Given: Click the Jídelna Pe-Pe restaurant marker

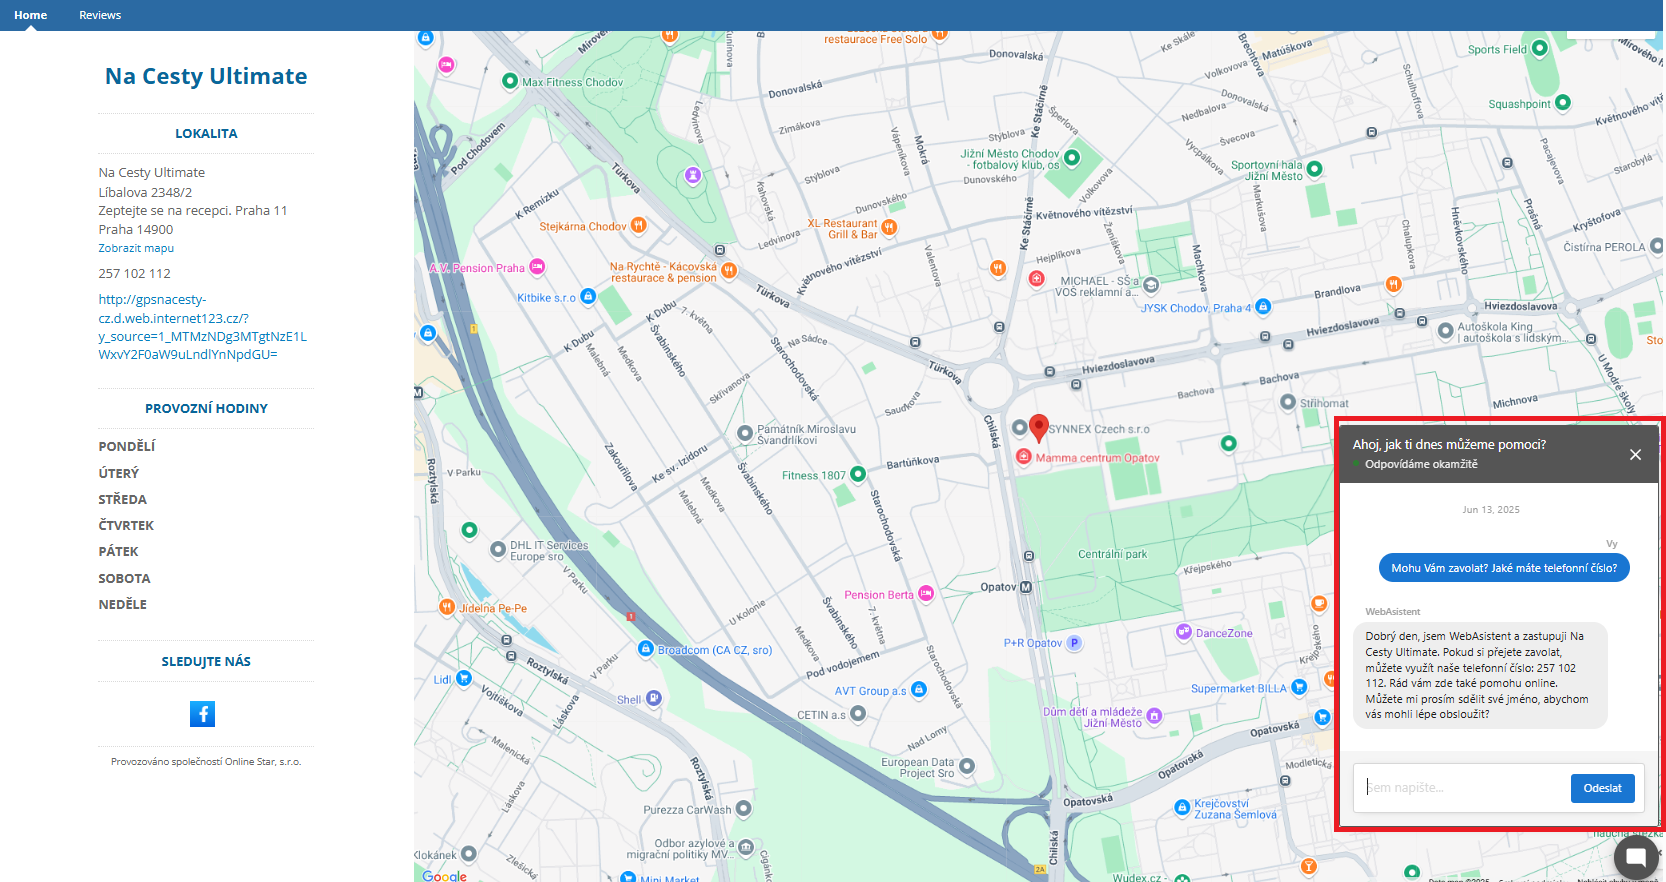Looking at the screenshot, I should [447, 607].
